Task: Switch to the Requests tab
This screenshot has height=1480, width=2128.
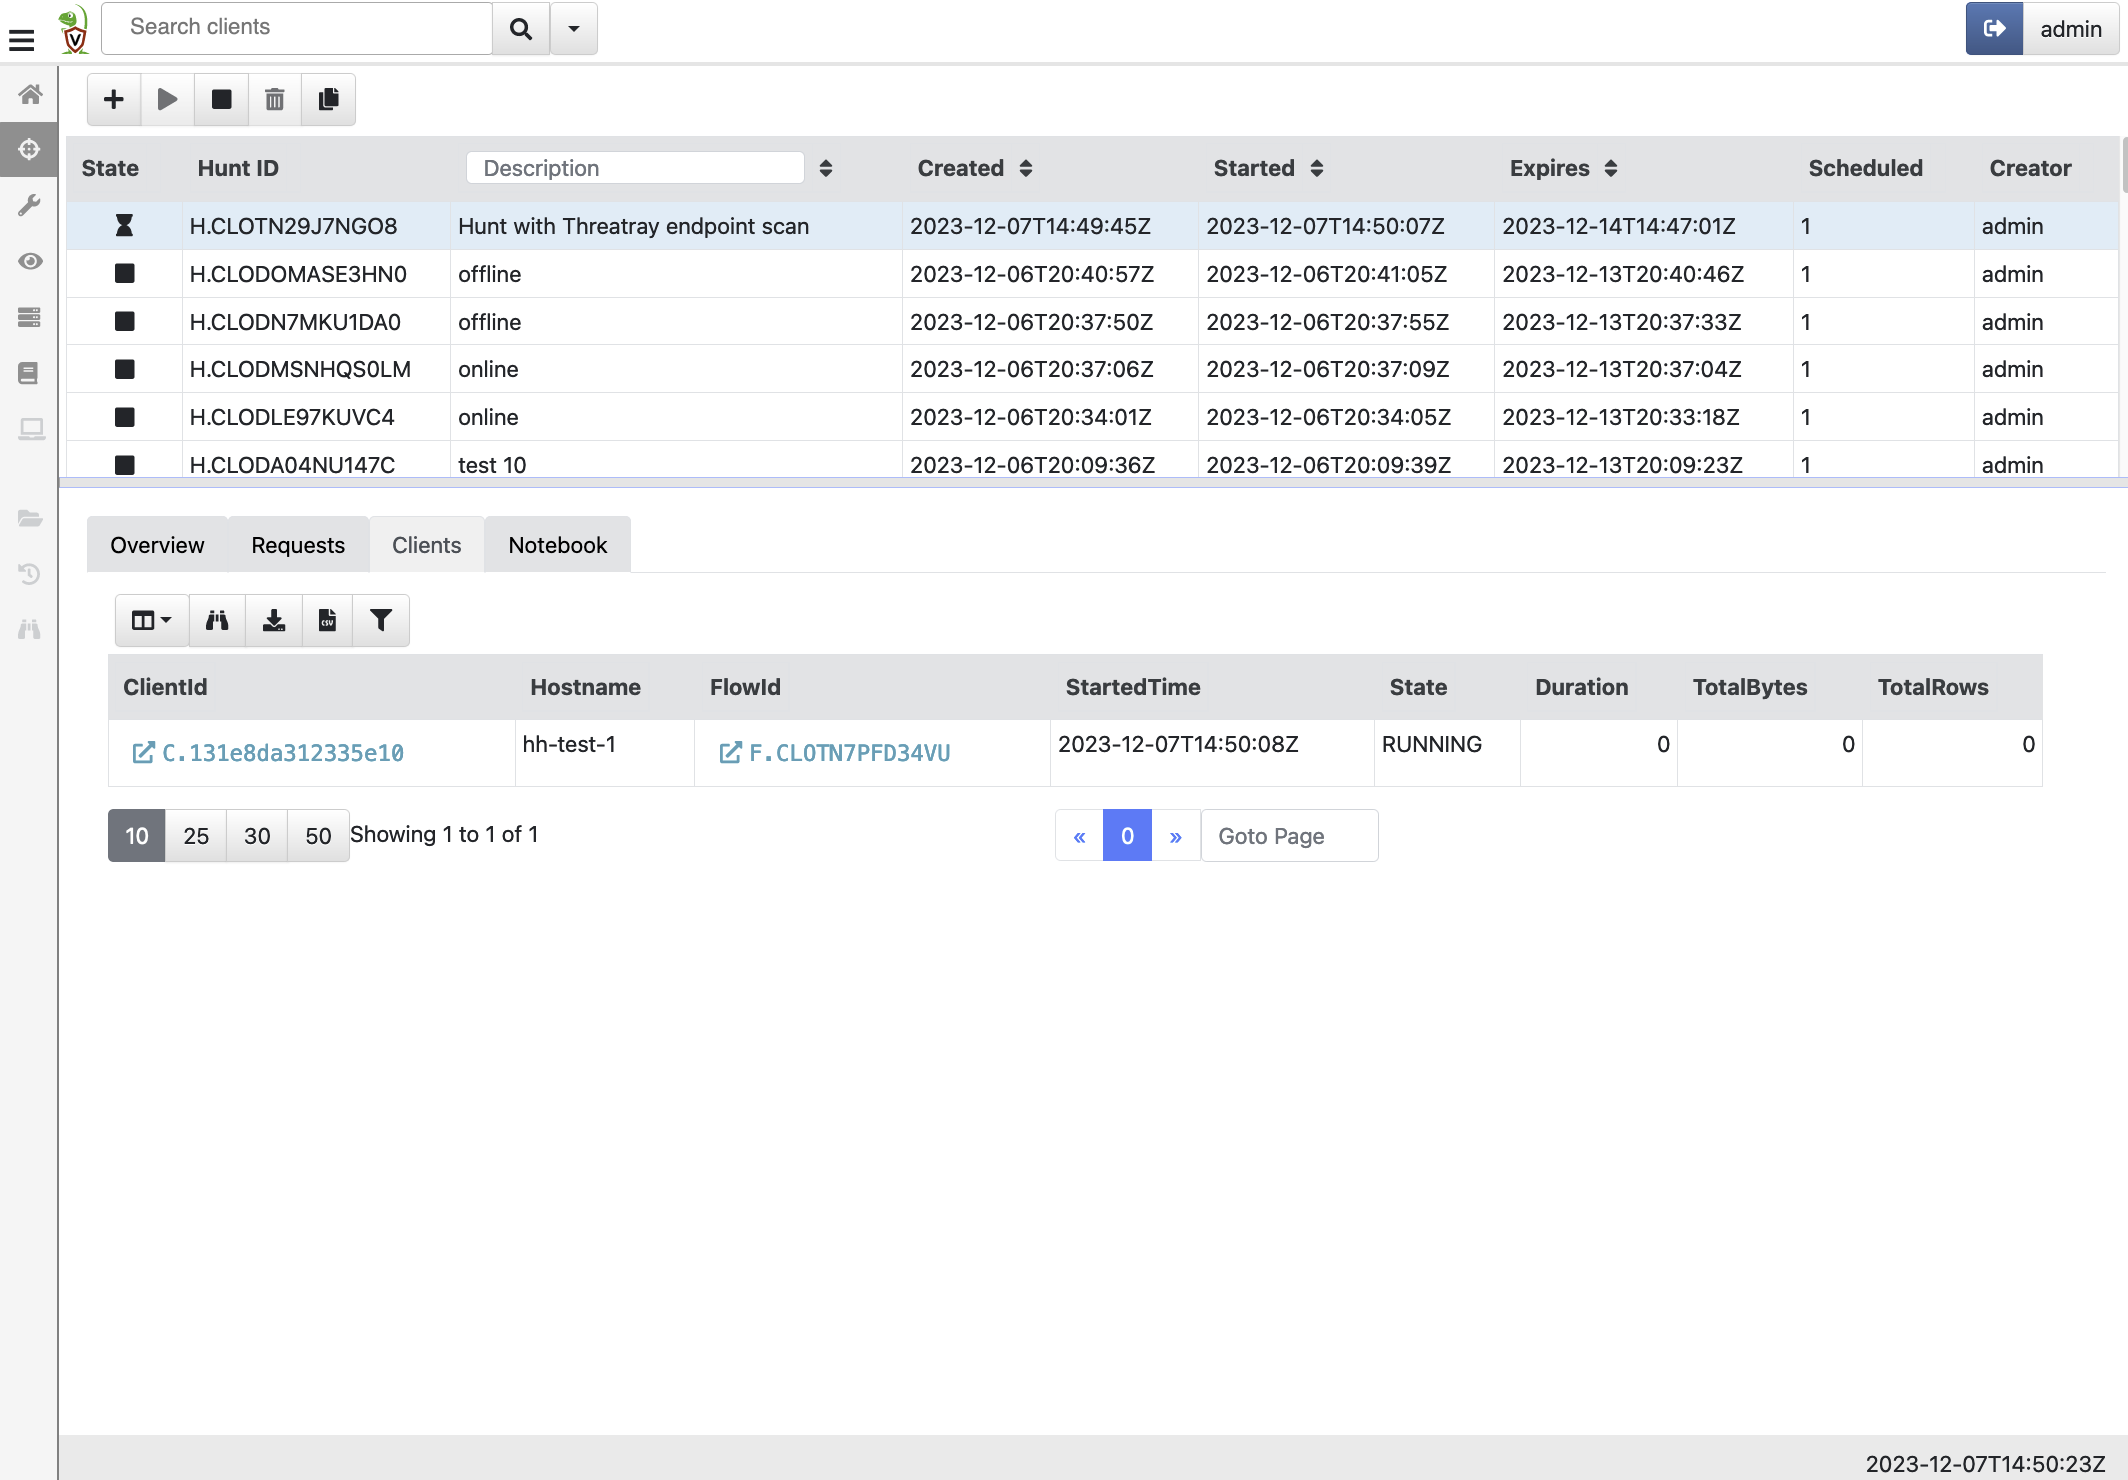Action: pyautogui.click(x=298, y=545)
